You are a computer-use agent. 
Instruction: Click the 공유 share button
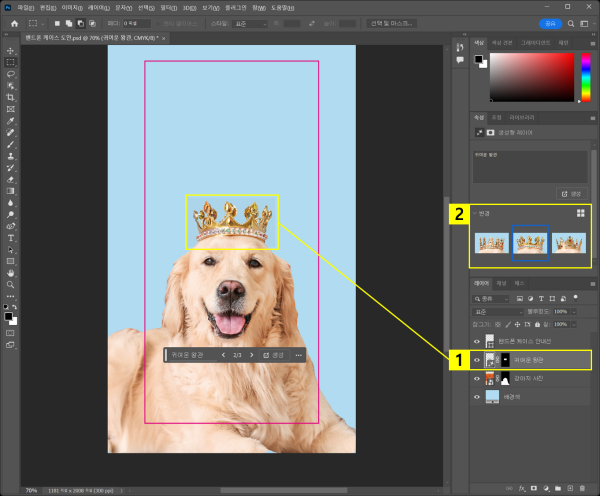click(550, 22)
